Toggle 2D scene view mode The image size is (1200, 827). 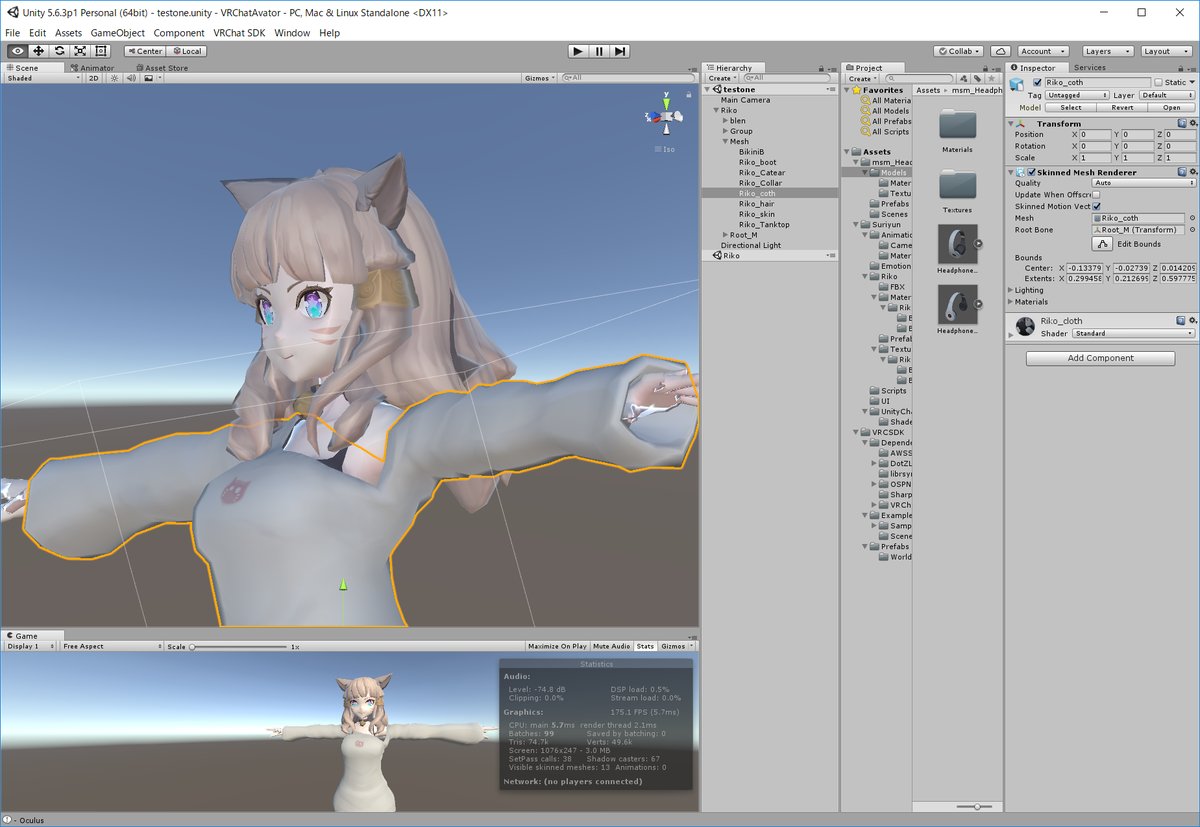click(93, 78)
